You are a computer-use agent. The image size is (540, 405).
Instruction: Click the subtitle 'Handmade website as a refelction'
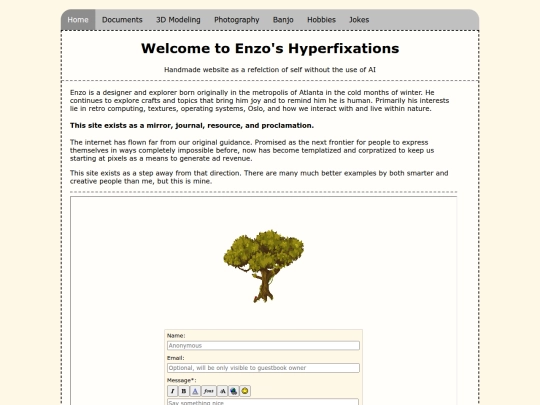coord(270,70)
